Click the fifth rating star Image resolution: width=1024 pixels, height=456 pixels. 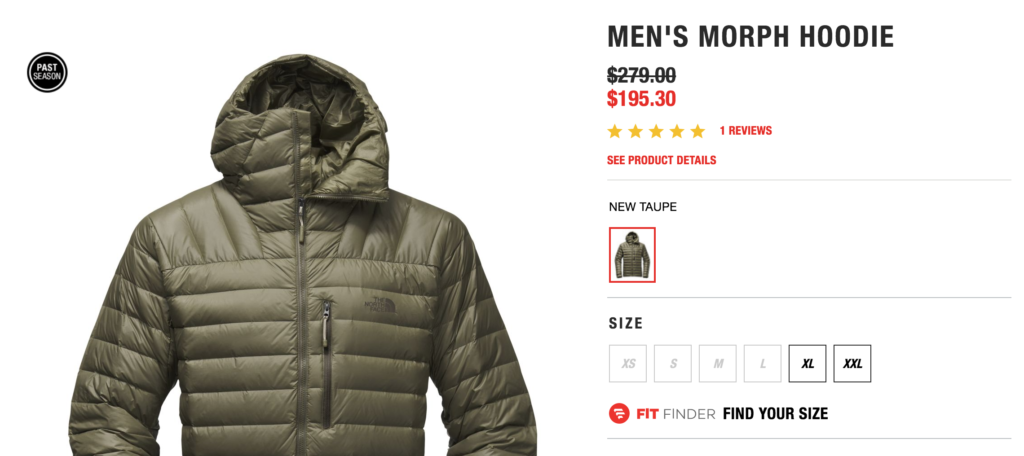pos(698,131)
